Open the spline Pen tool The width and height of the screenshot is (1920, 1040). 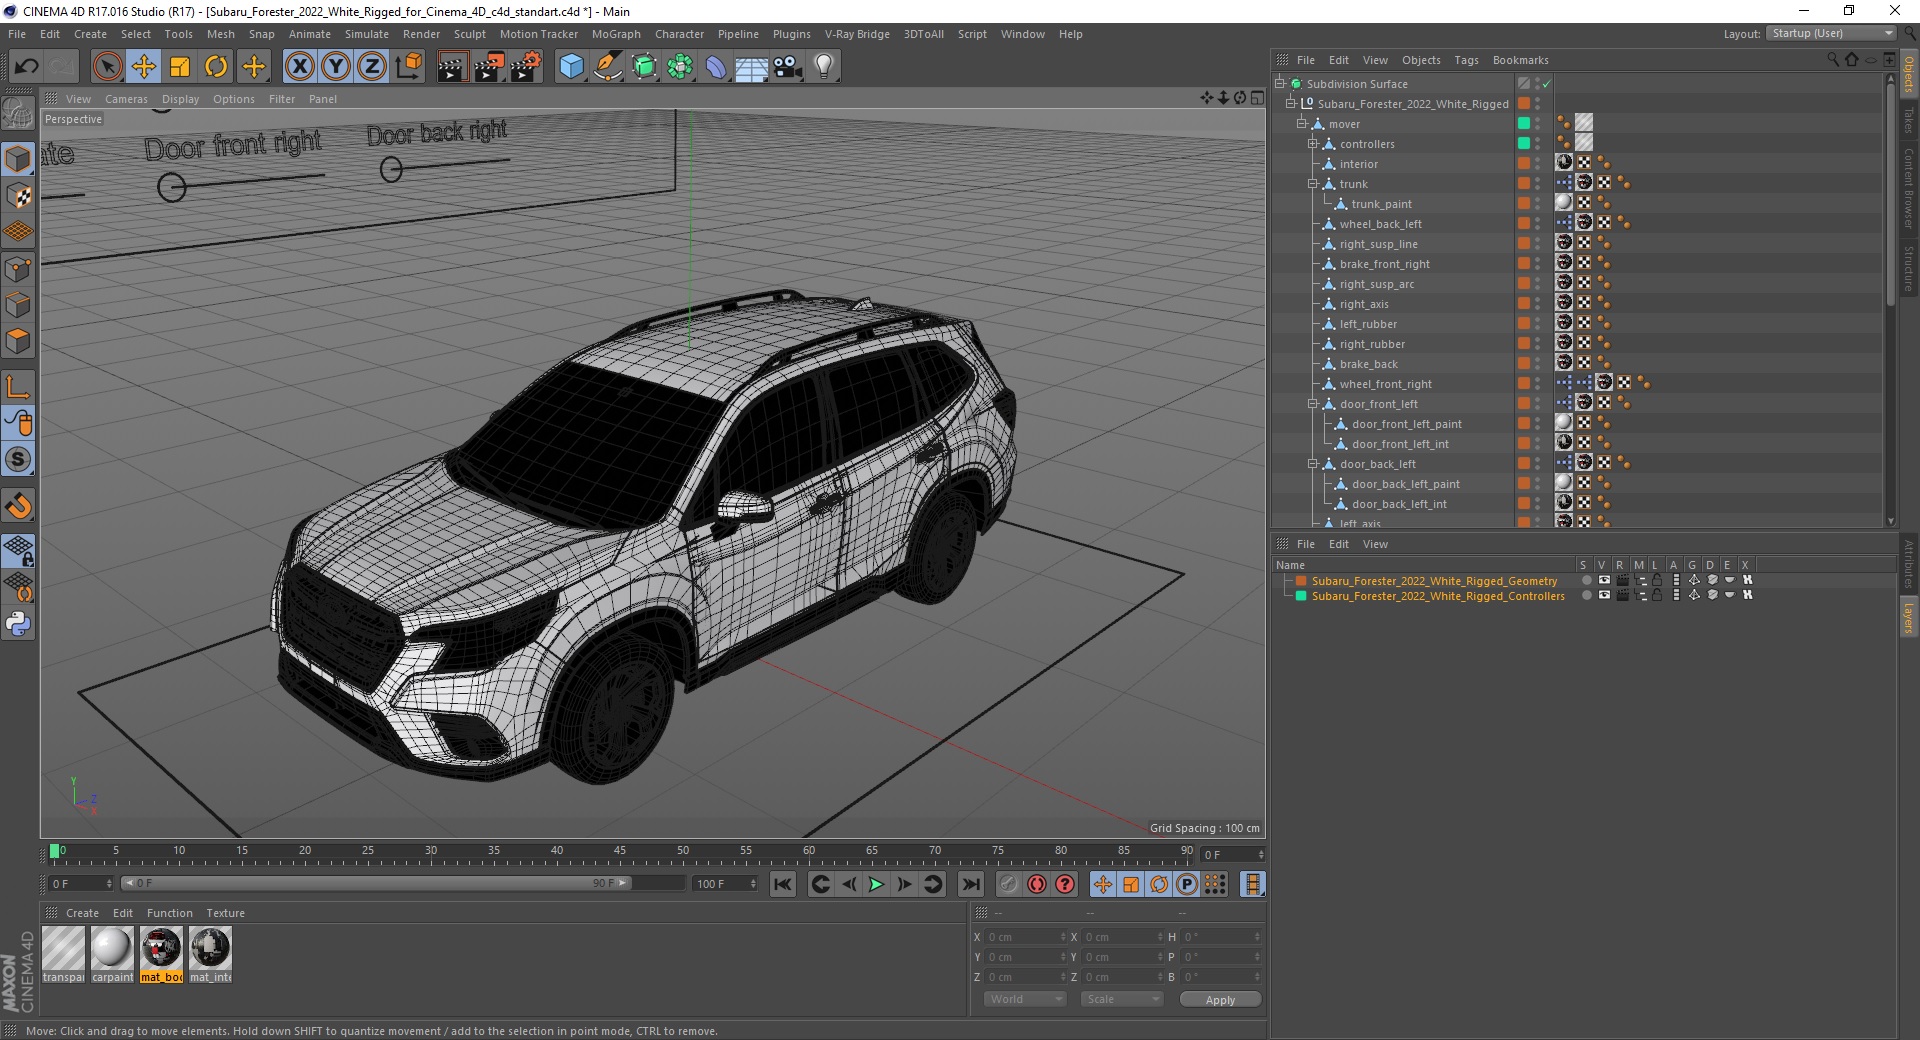(x=607, y=67)
